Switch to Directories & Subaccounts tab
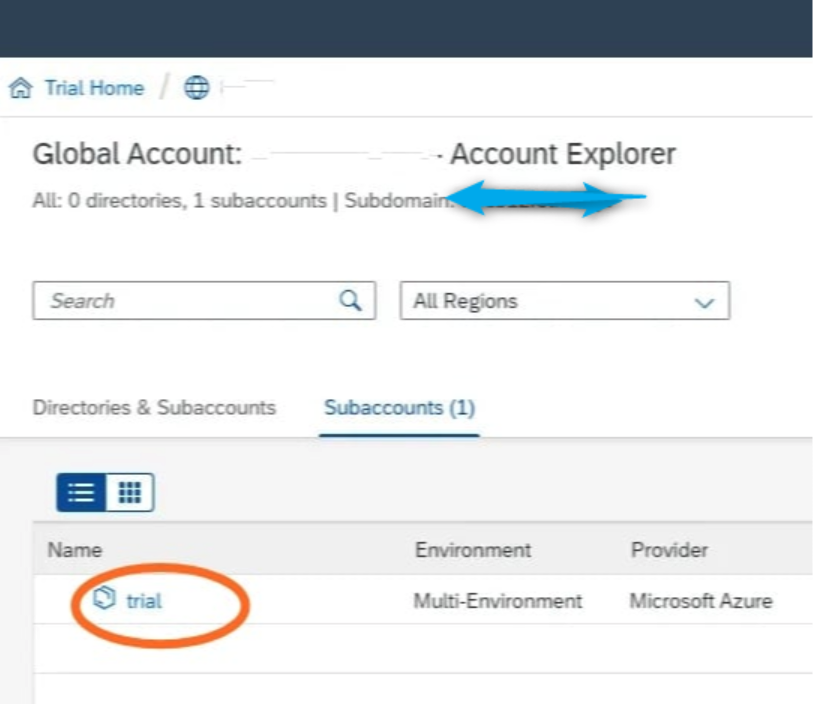Screen dimensions: 813x707 coord(154,407)
